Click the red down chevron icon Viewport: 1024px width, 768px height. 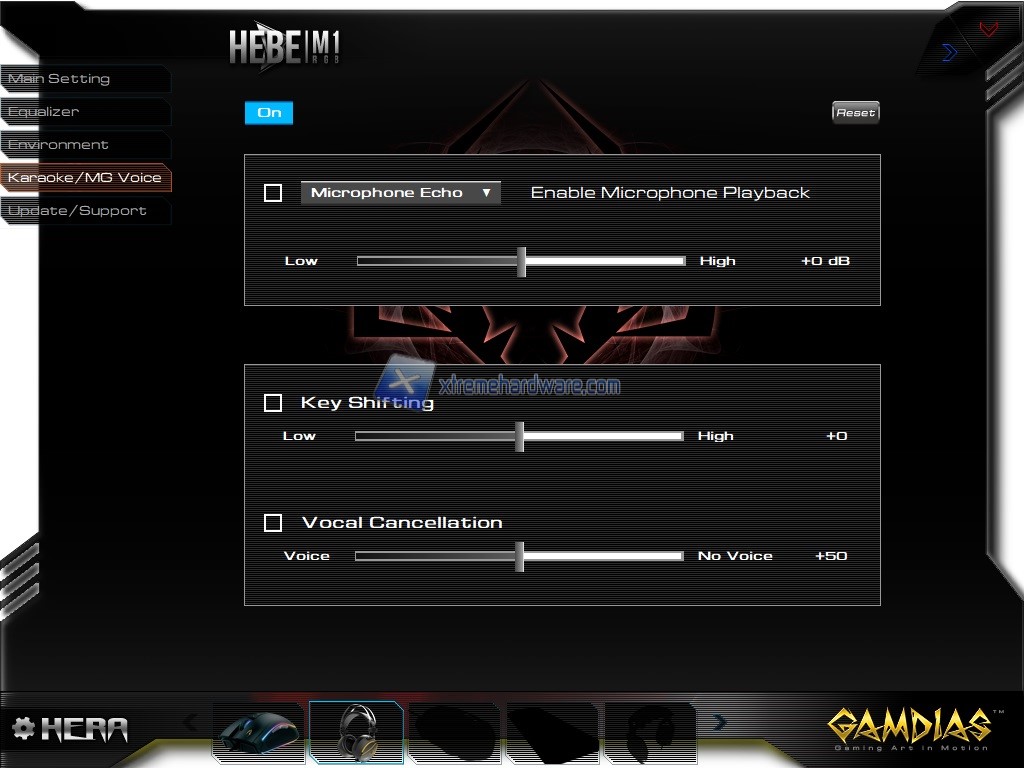988,29
